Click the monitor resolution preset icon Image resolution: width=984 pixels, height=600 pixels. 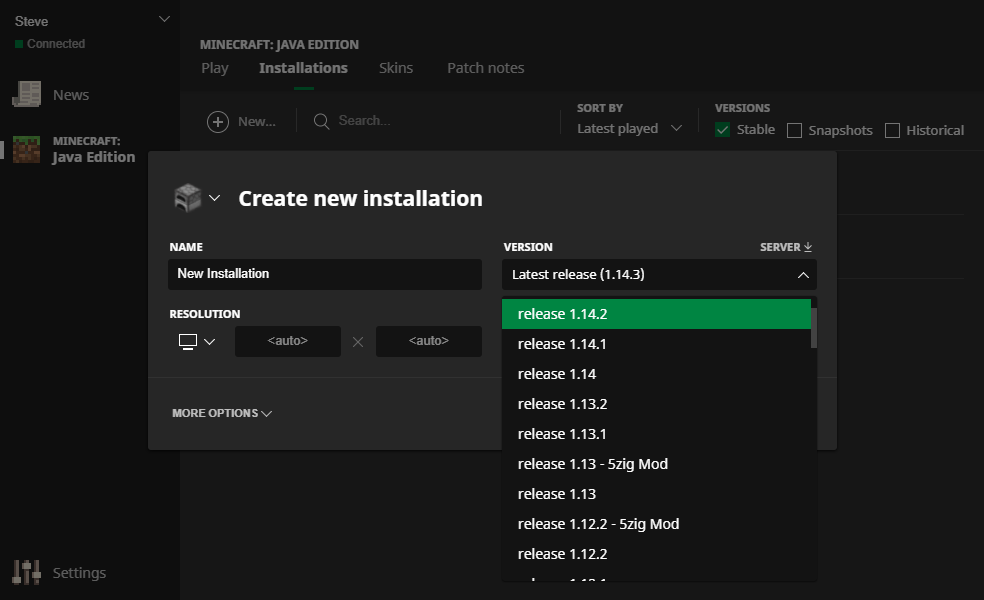[x=188, y=342]
